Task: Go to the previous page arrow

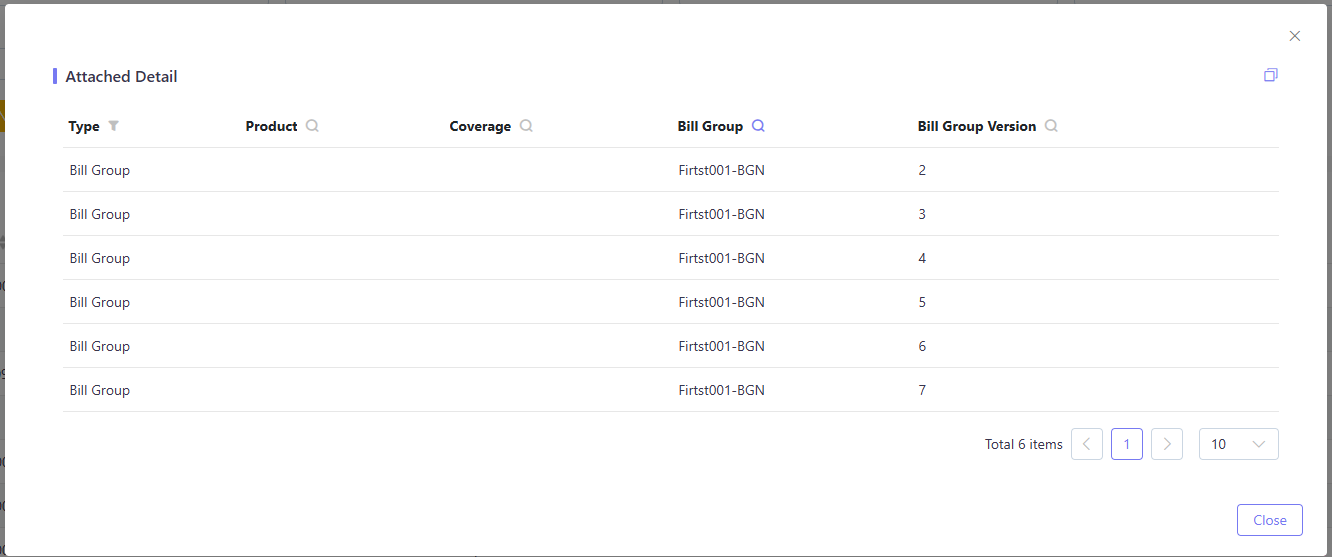Action: coord(1087,444)
